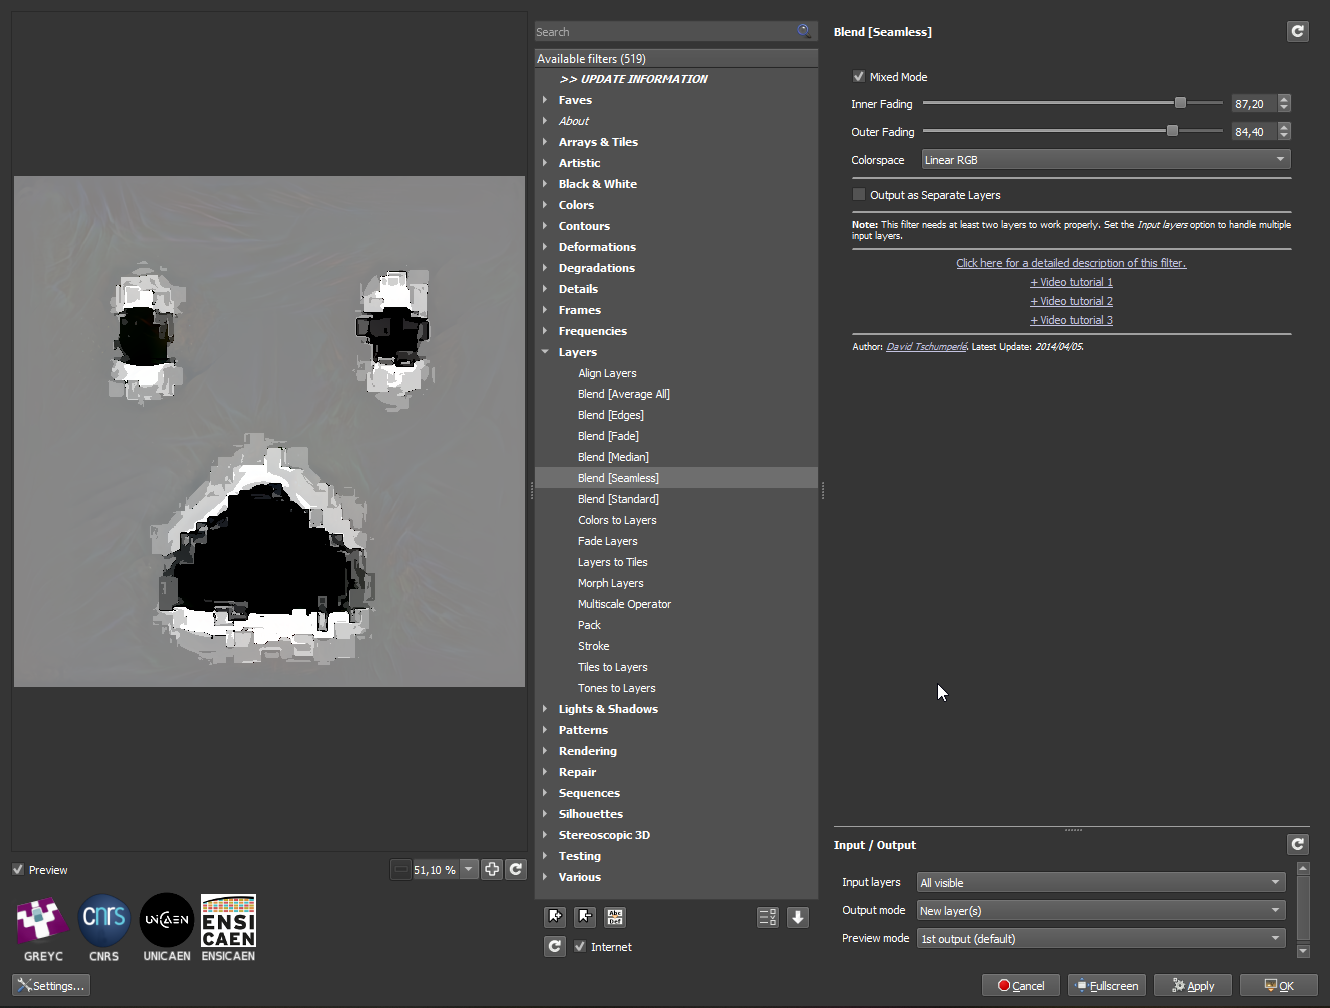Select the Blend [Fade] filter

point(608,436)
